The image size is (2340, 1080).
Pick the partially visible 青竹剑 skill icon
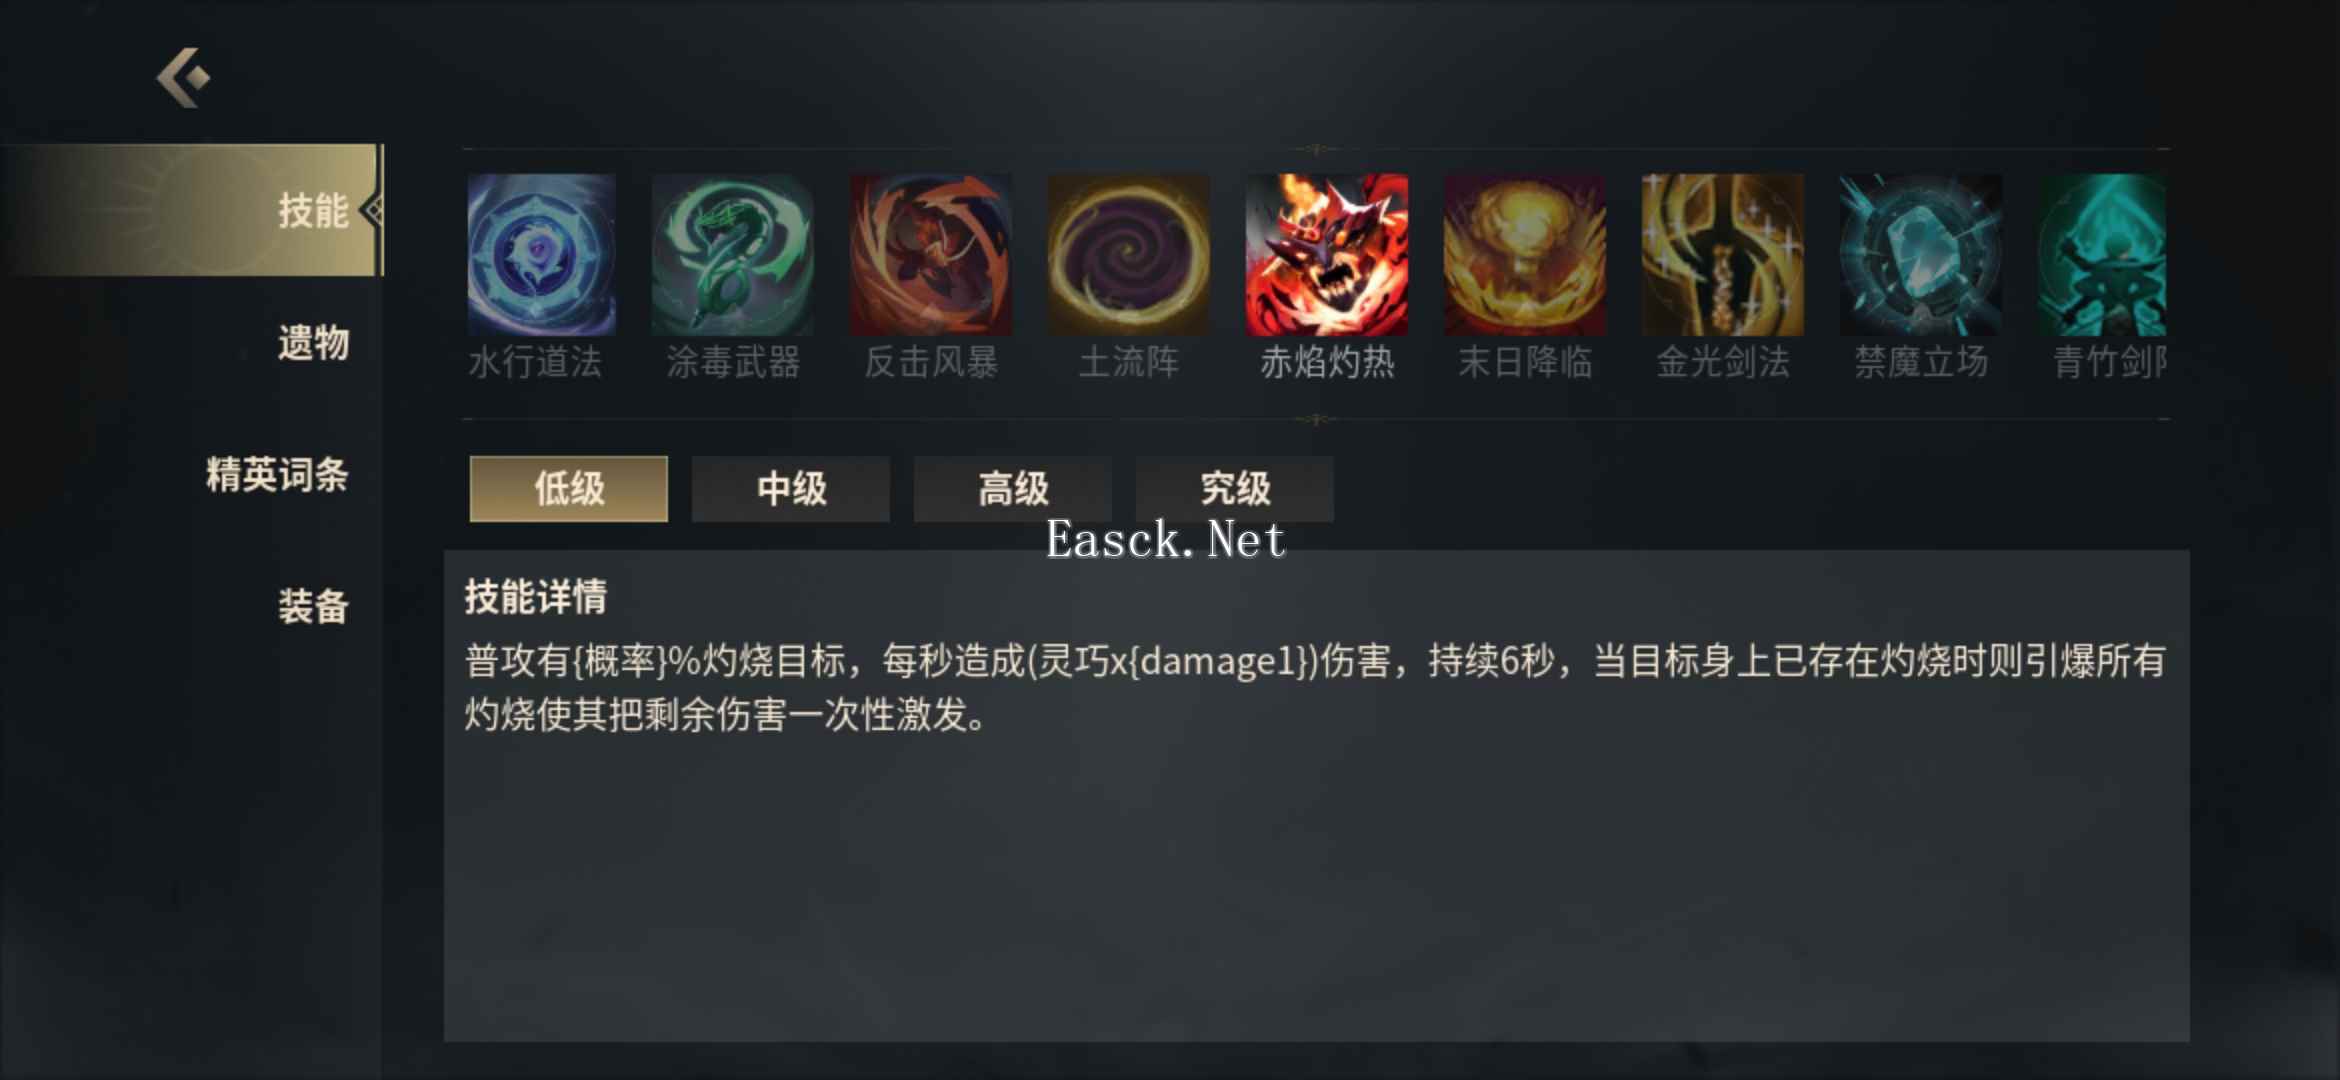coord(2102,254)
